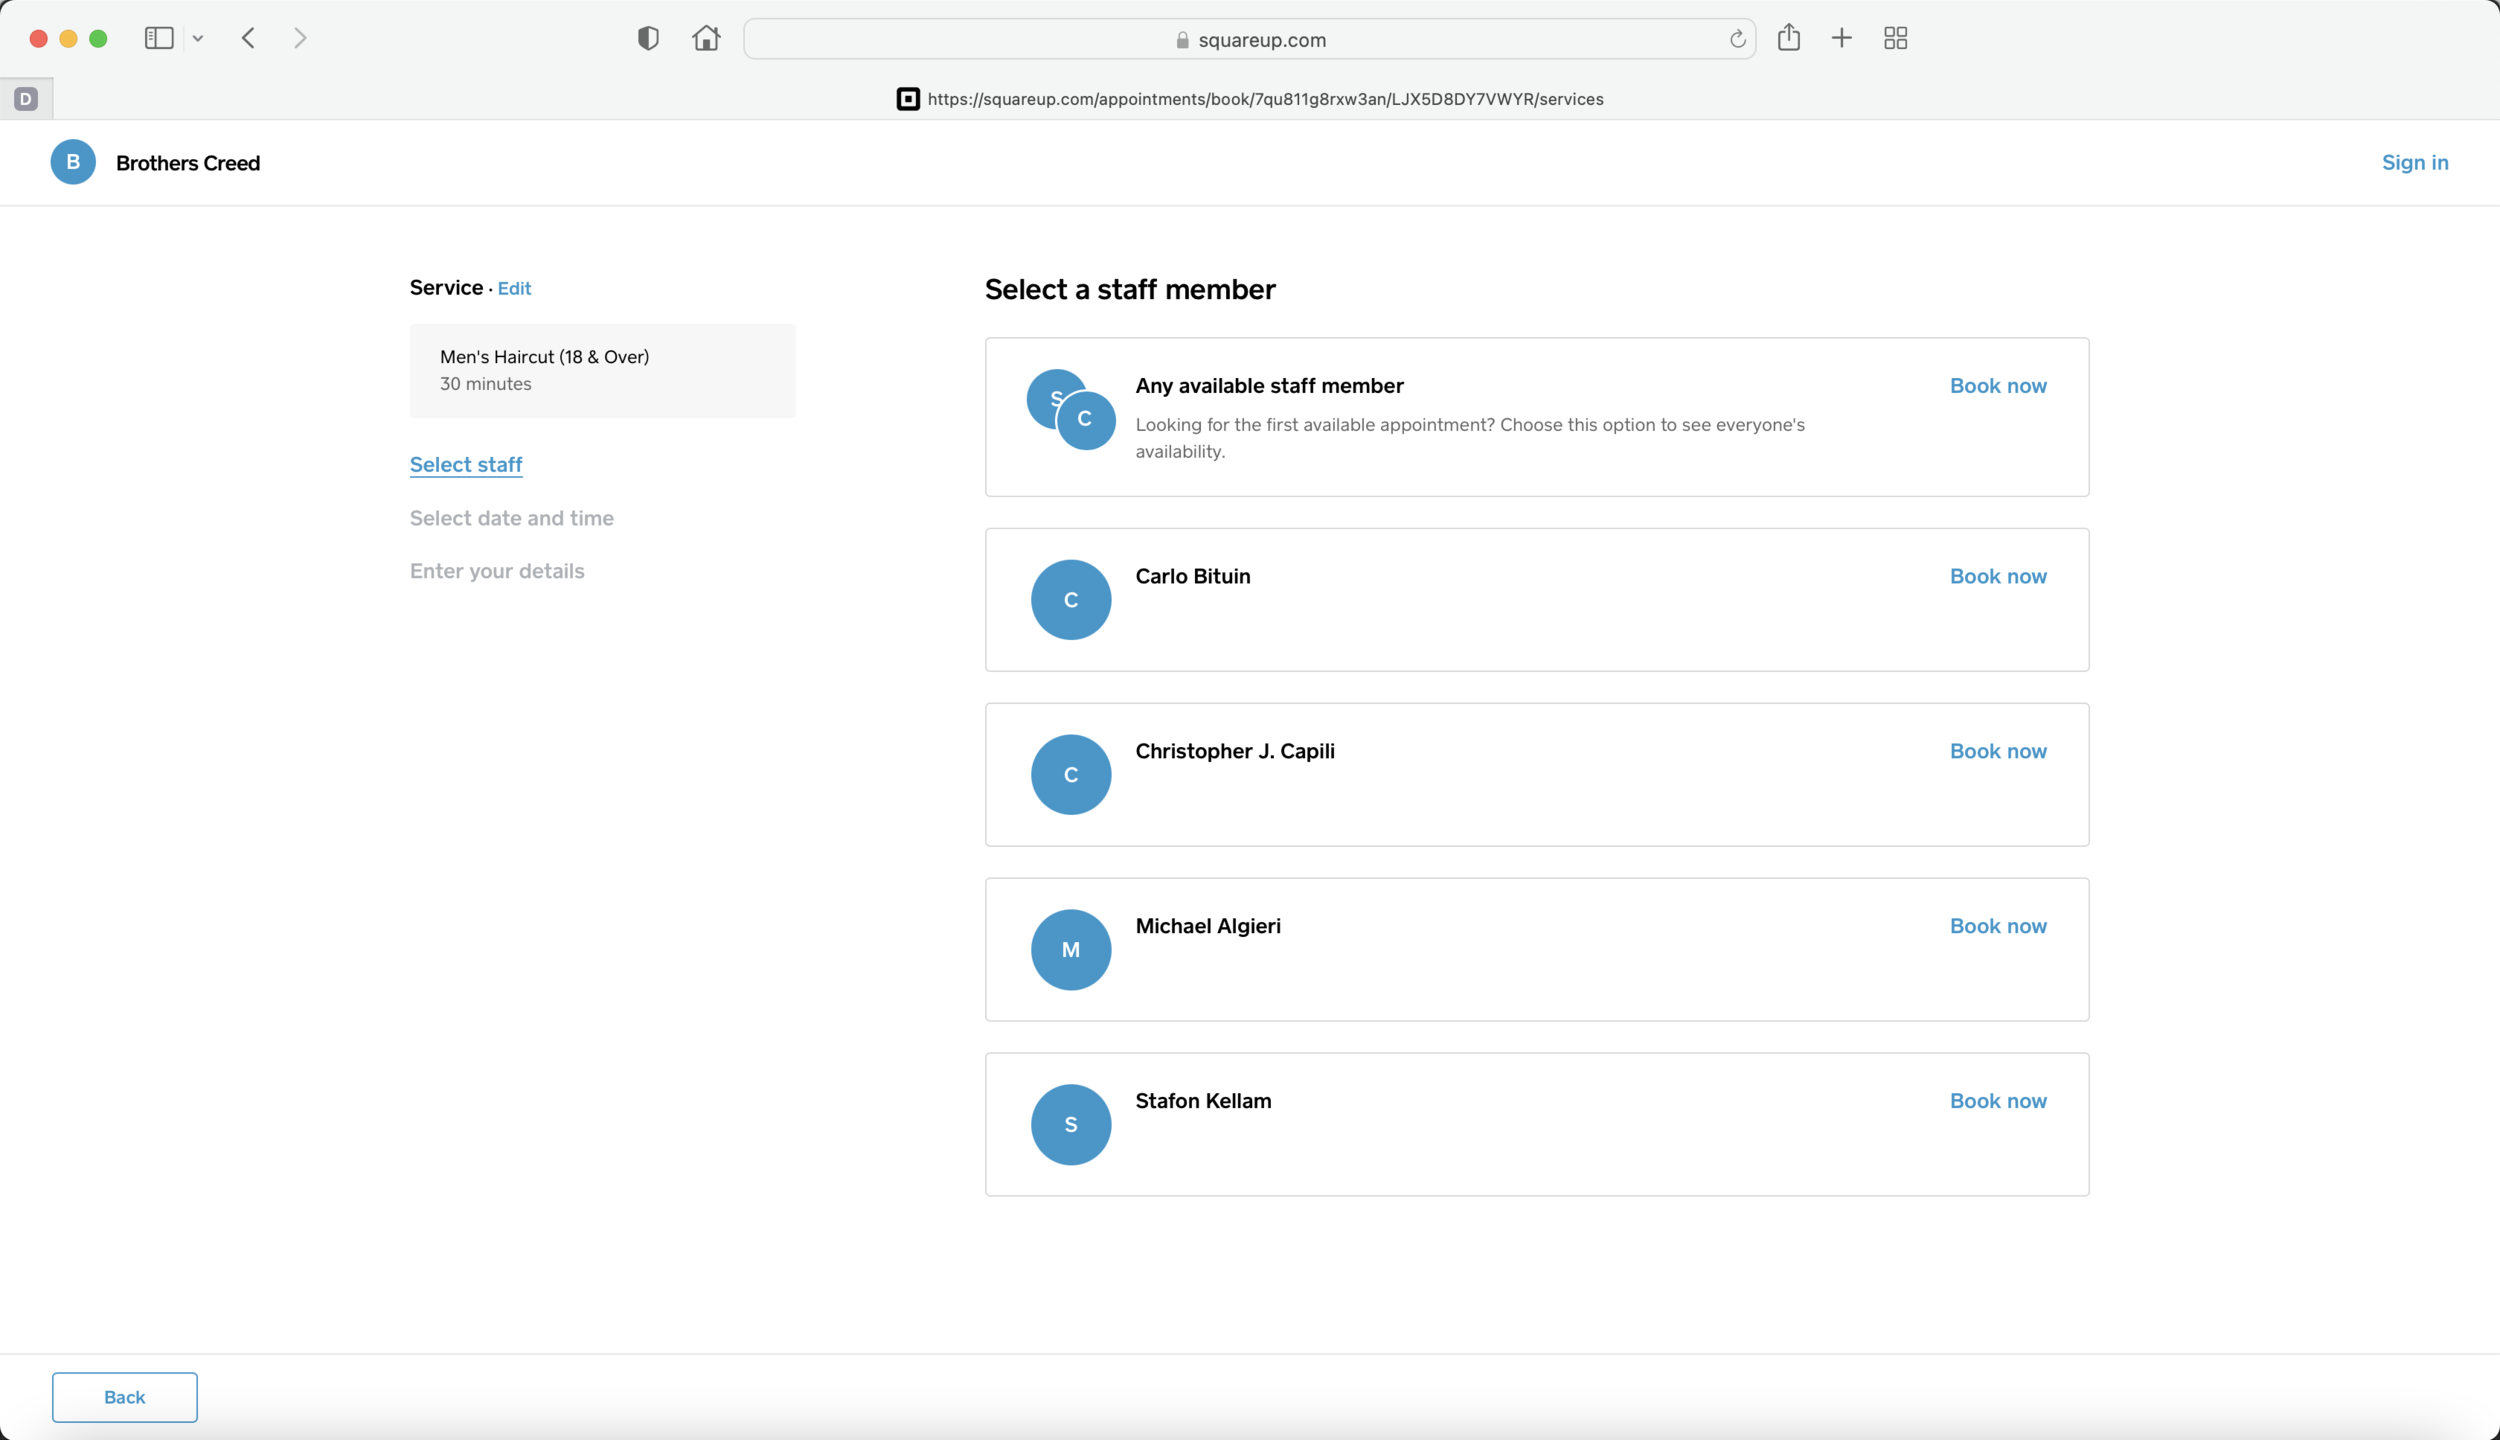This screenshot has width=2500, height=1440.
Task: Reload the page with the refresh icon
Action: pyautogui.click(x=1737, y=39)
